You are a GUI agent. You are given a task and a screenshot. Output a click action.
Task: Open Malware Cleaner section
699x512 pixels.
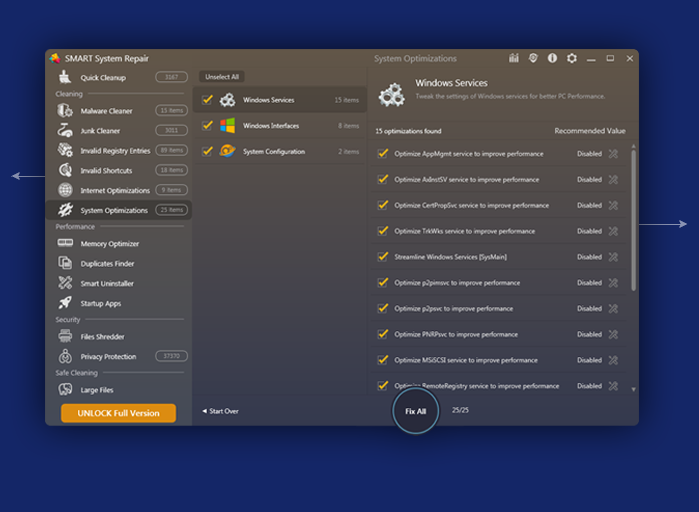point(119,111)
